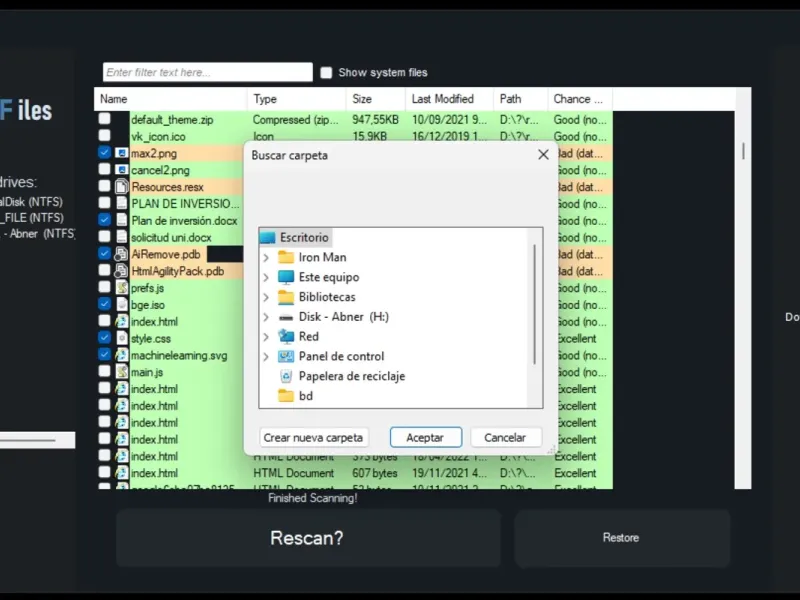Toggle Show system files checkbox
Viewport: 800px width, 600px height.
[326, 72]
